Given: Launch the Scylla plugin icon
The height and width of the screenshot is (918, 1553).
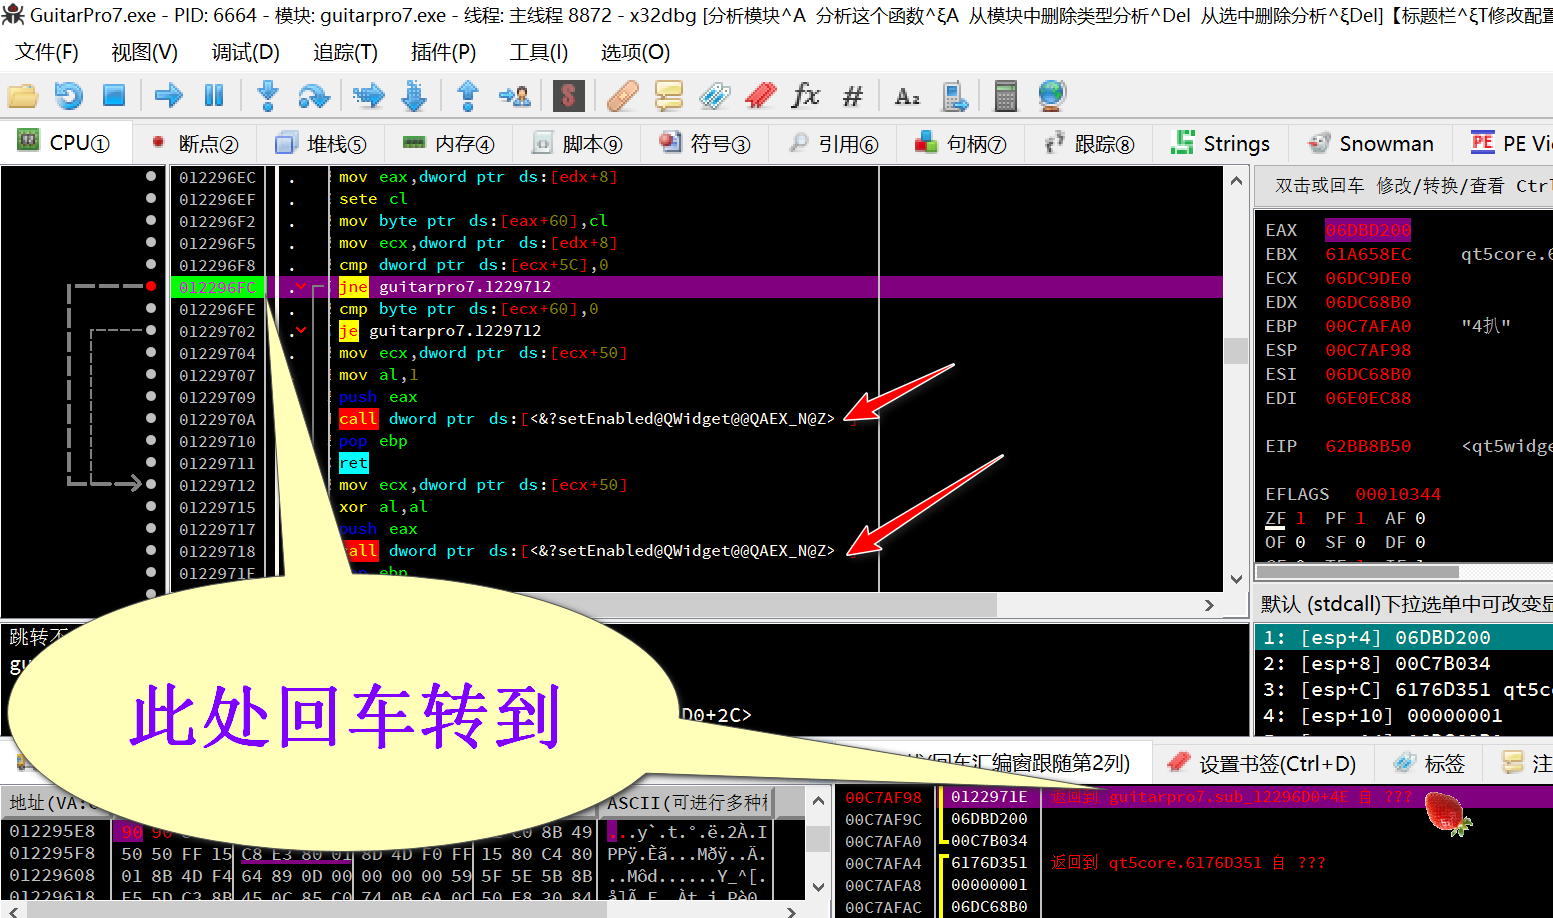Looking at the screenshot, I should pyautogui.click(x=568, y=96).
